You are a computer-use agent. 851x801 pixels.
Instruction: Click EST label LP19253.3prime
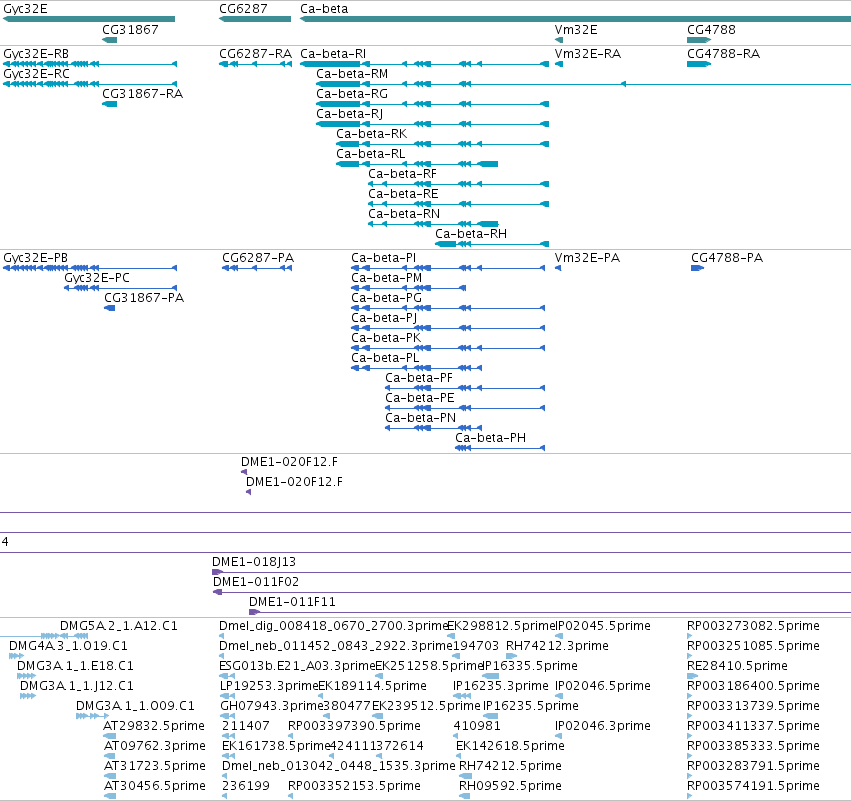269,686
